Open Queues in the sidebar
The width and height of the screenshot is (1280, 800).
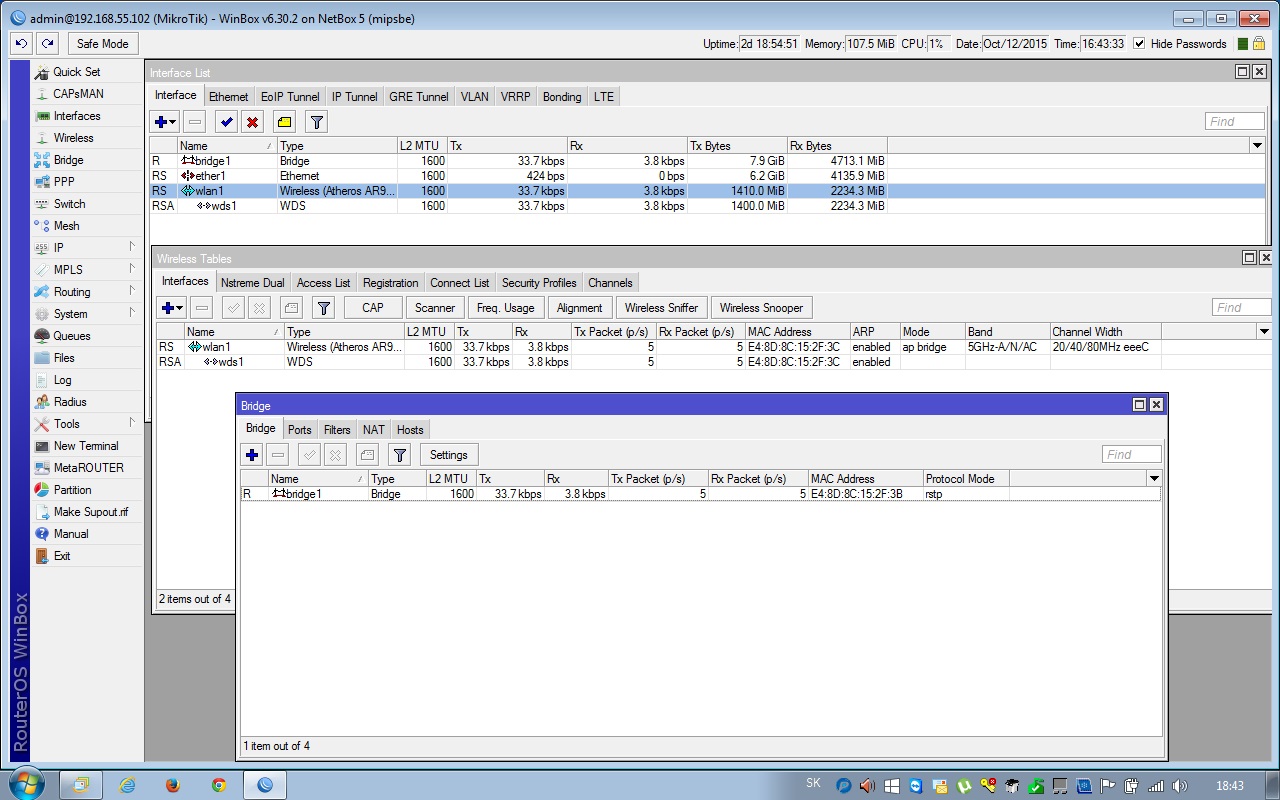pyautogui.click(x=72, y=336)
